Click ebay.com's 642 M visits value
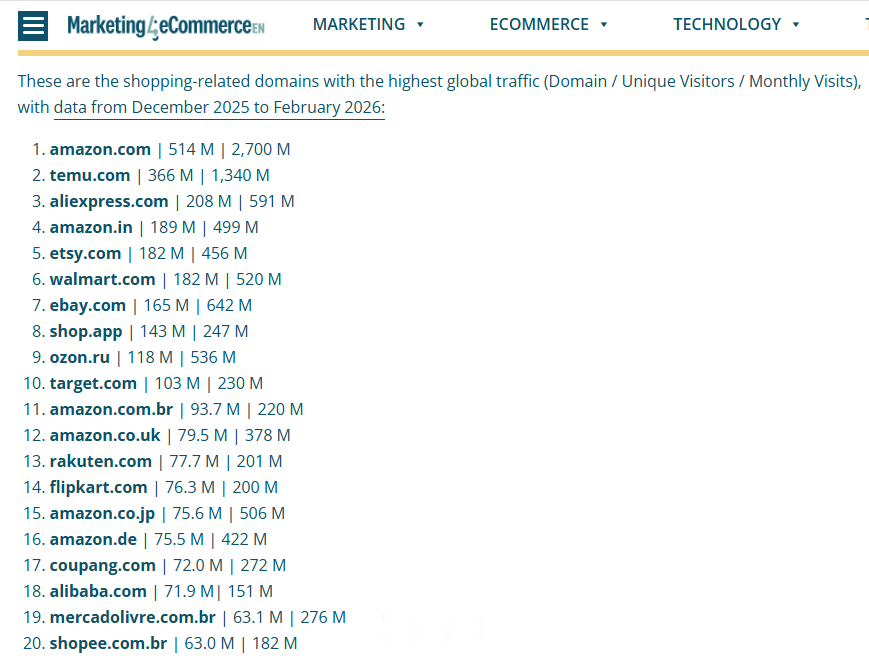Image resolution: width=869 pixels, height=661 pixels. (x=229, y=306)
